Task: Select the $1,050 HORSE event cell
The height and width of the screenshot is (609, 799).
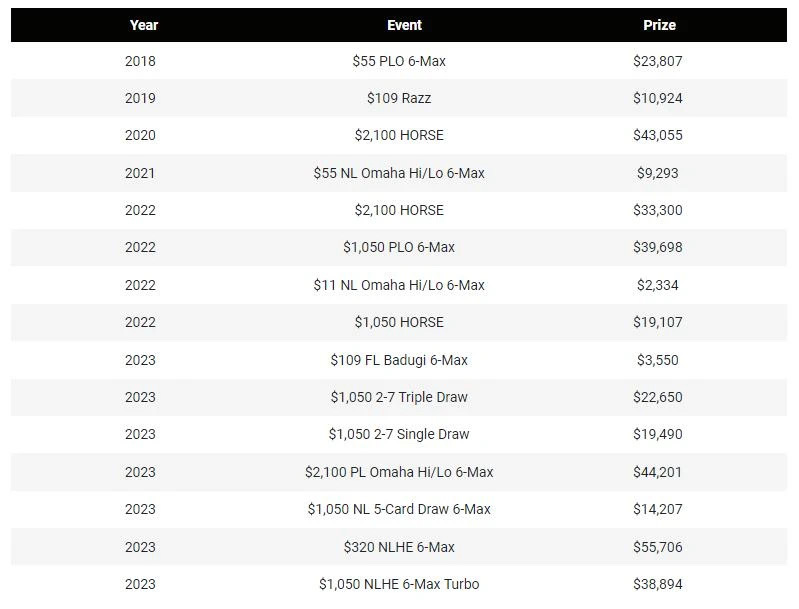Action: [x=399, y=322]
